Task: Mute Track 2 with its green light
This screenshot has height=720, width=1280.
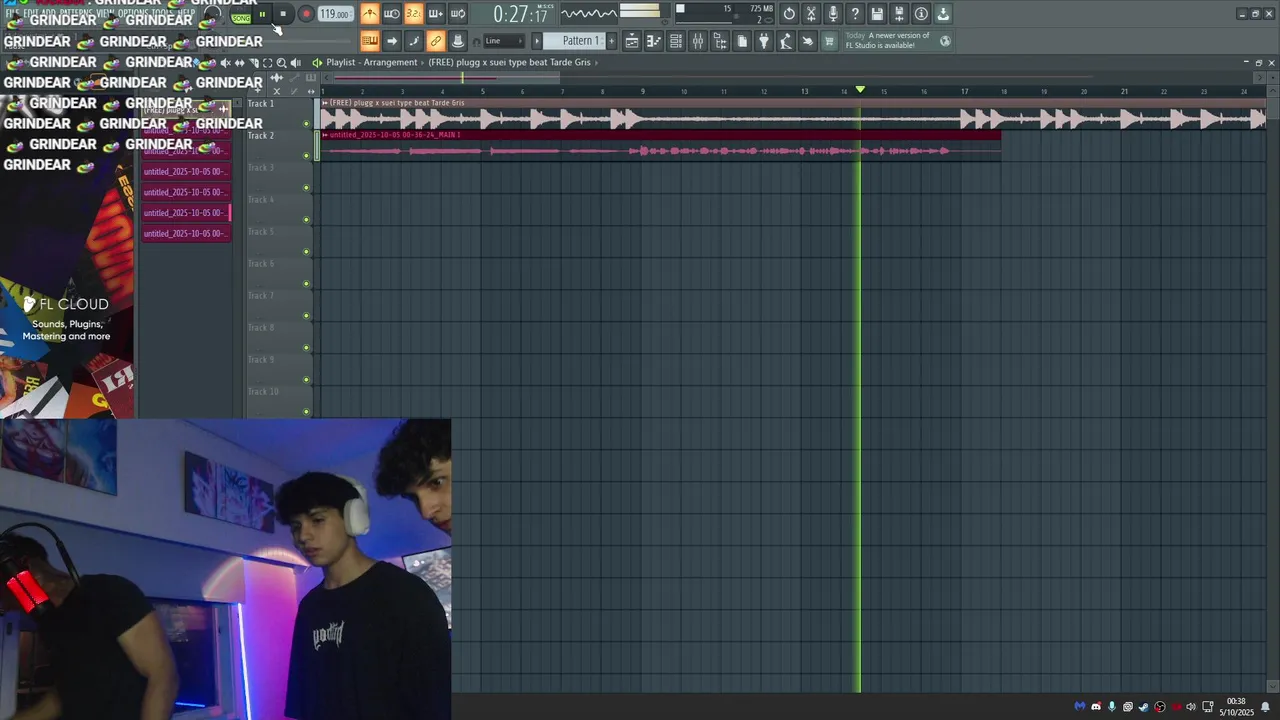Action: click(x=306, y=155)
